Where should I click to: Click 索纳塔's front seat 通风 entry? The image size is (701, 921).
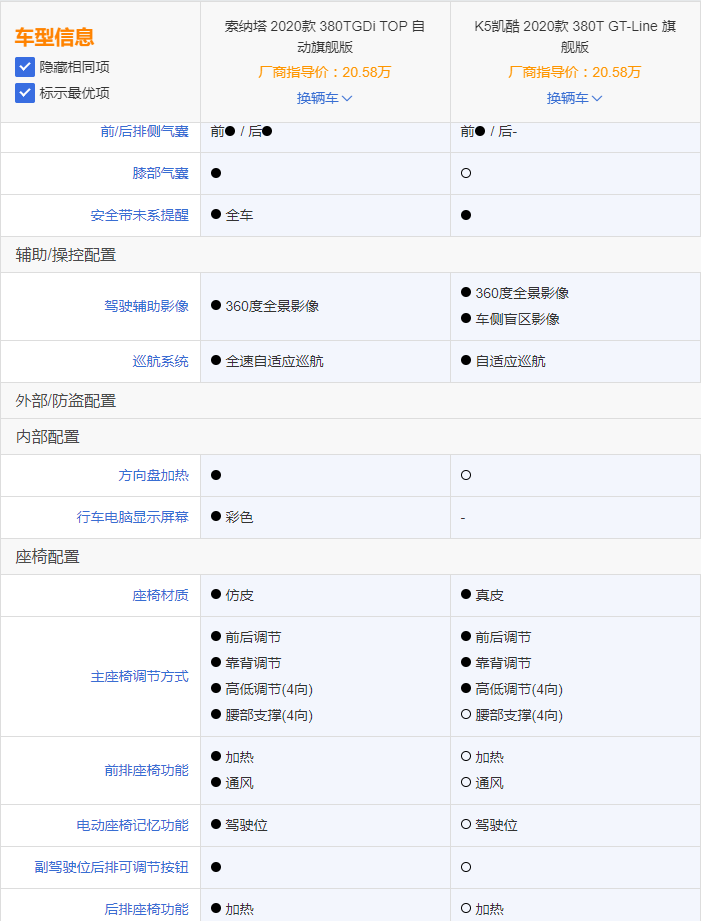tap(232, 783)
